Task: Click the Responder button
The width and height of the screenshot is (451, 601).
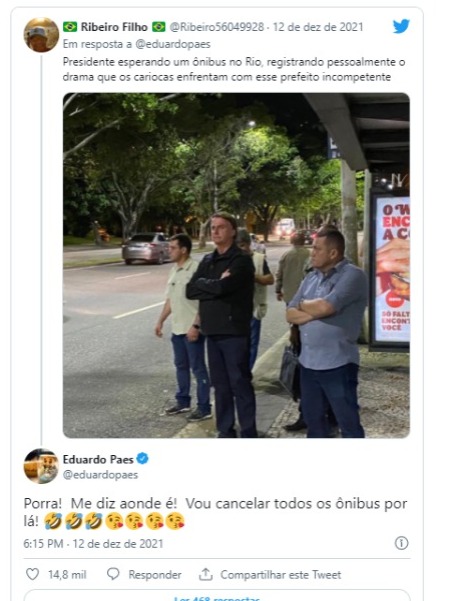Action: click(155, 574)
